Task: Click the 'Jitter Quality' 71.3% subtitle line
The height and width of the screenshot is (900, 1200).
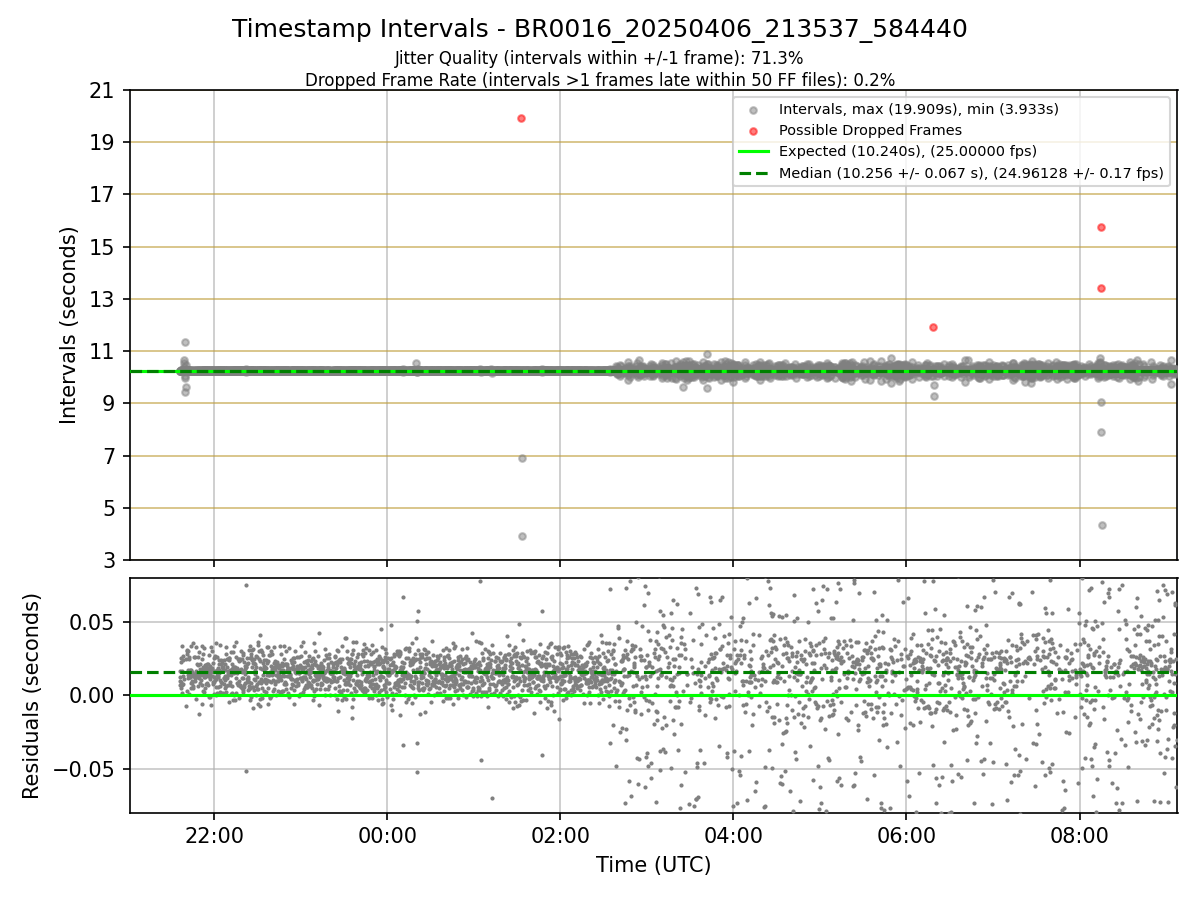Action: pyautogui.click(x=599, y=59)
